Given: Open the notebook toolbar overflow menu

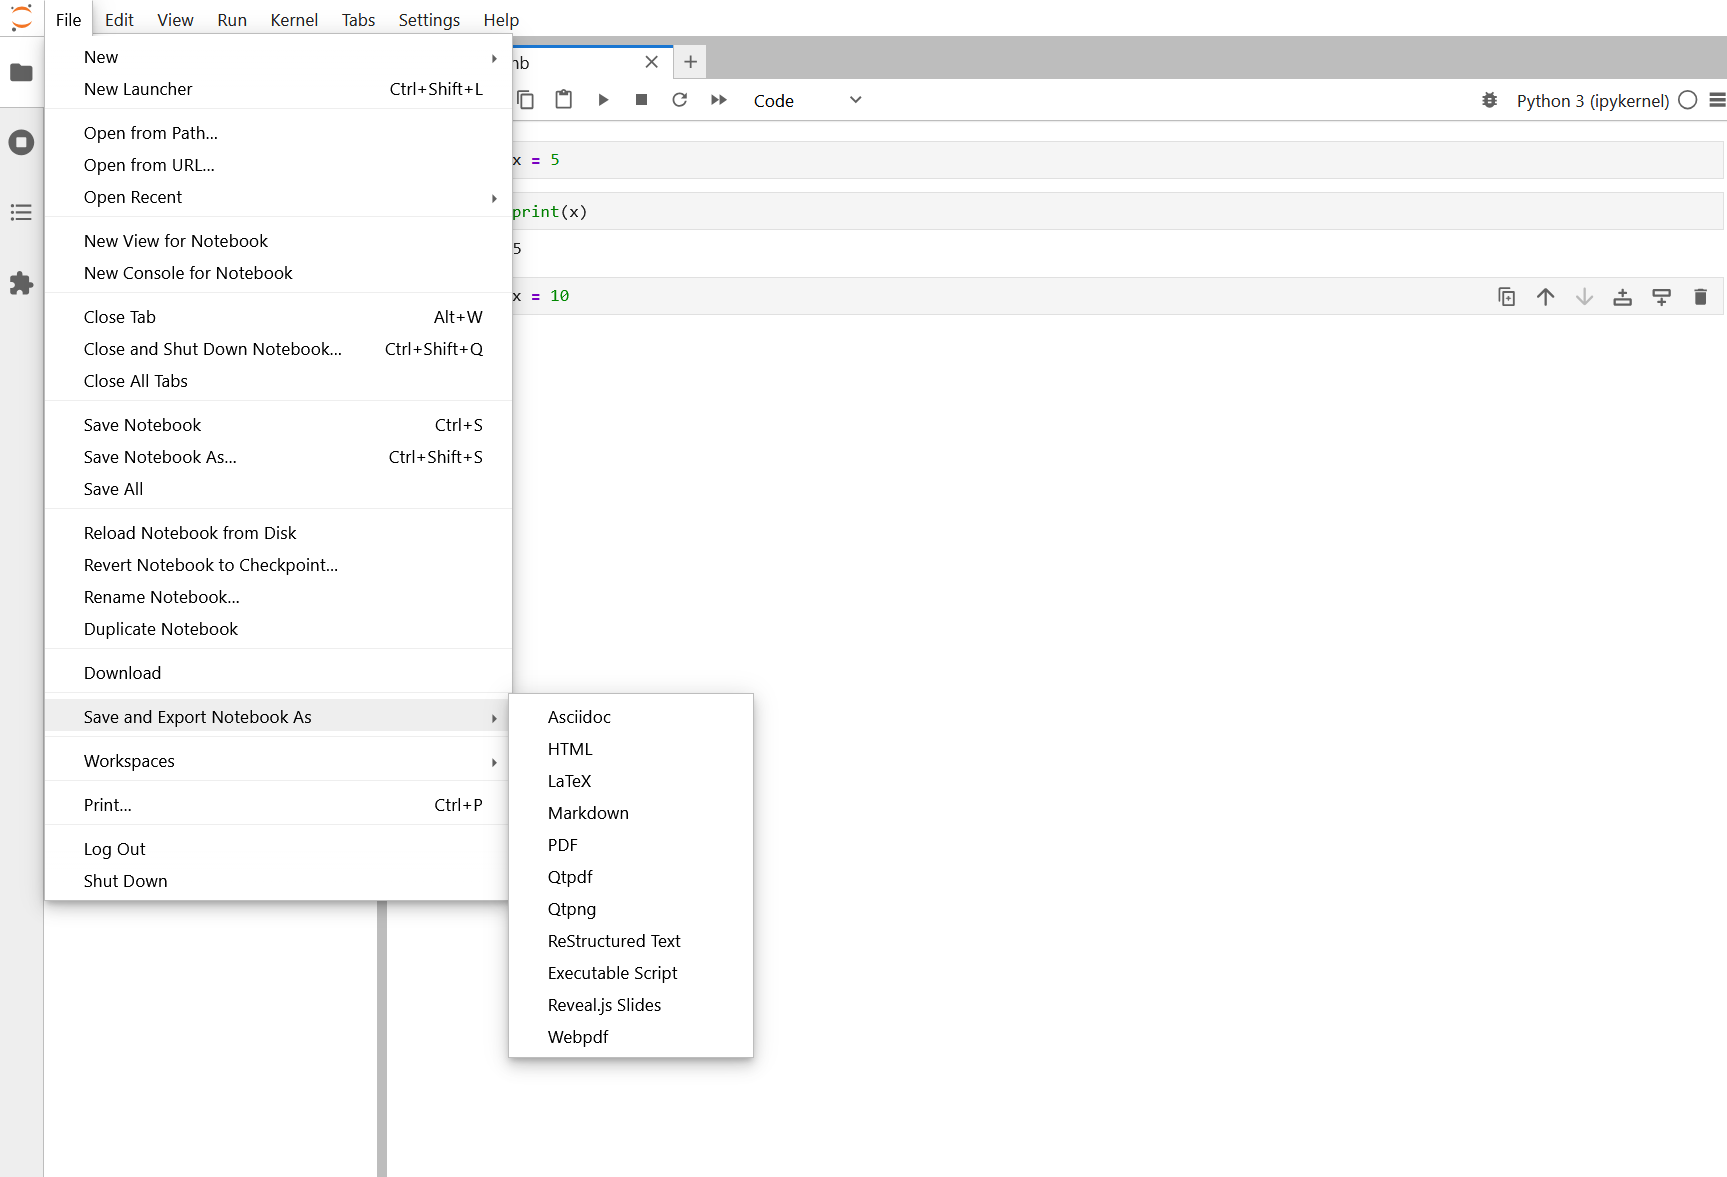Looking at the screenshot, I should tap(1717, 100).
